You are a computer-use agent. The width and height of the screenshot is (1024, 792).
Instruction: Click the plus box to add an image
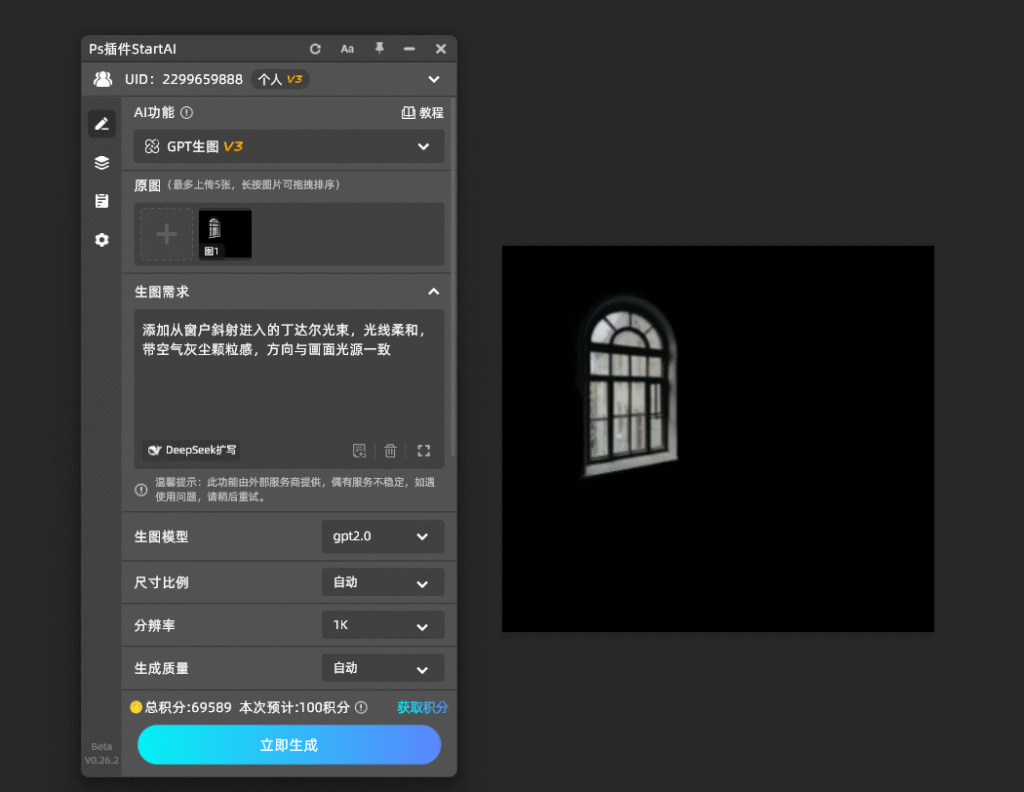167,234
